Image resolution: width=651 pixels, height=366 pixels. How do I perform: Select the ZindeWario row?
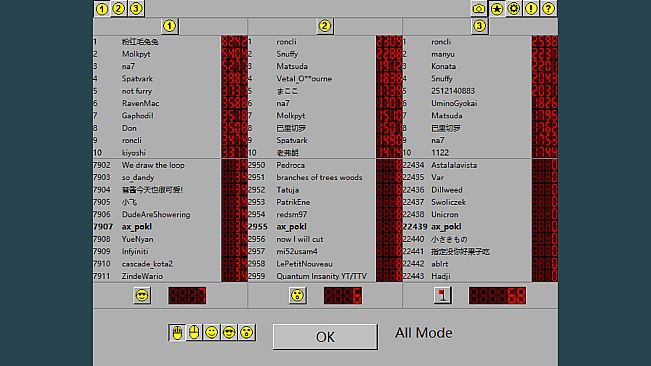point(170,276)
